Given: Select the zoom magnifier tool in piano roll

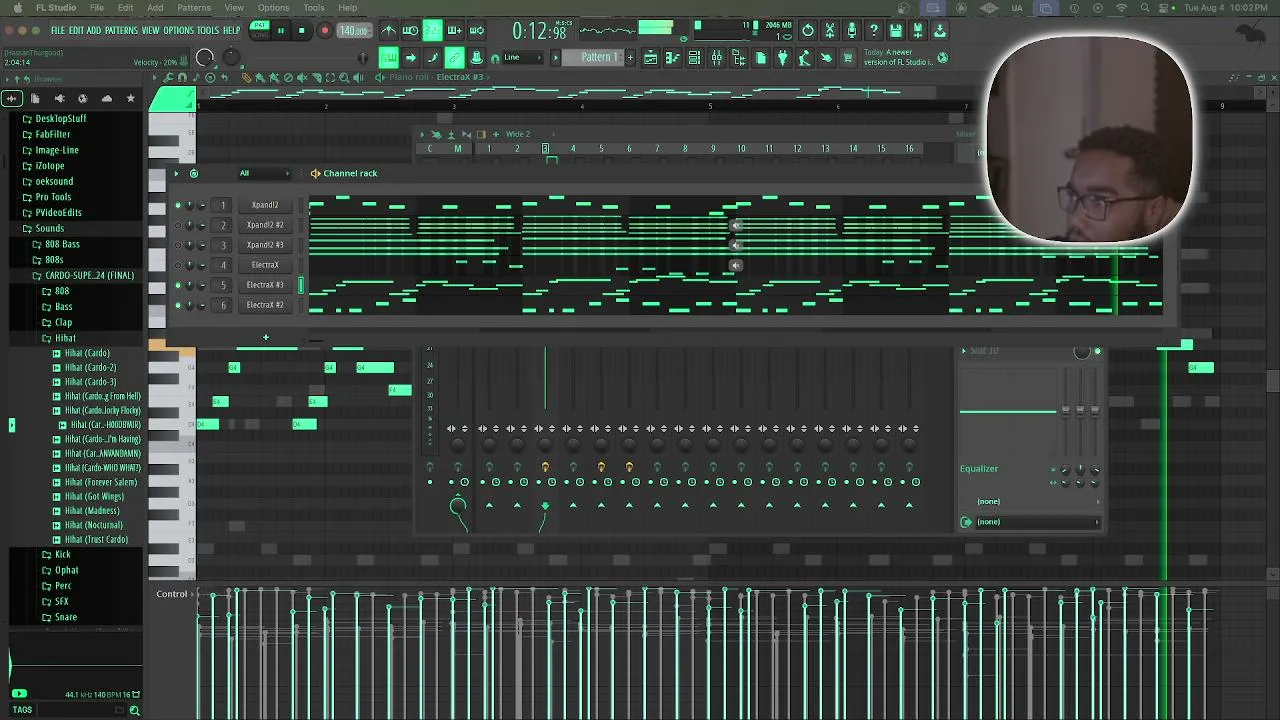Looking at the screenshot, I should [344, 77].
